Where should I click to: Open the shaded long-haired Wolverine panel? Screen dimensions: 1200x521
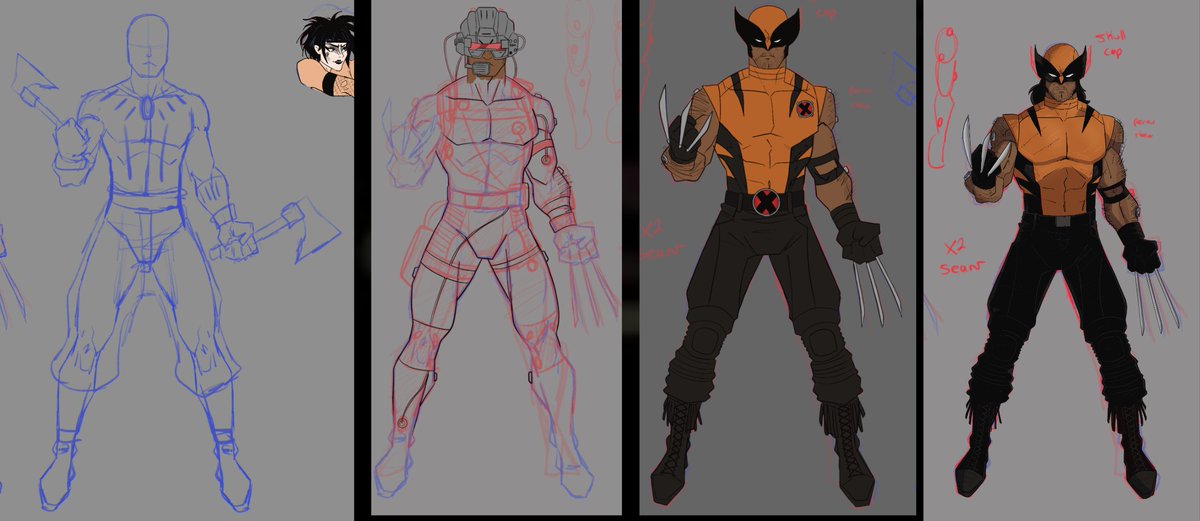[1063, 260]
